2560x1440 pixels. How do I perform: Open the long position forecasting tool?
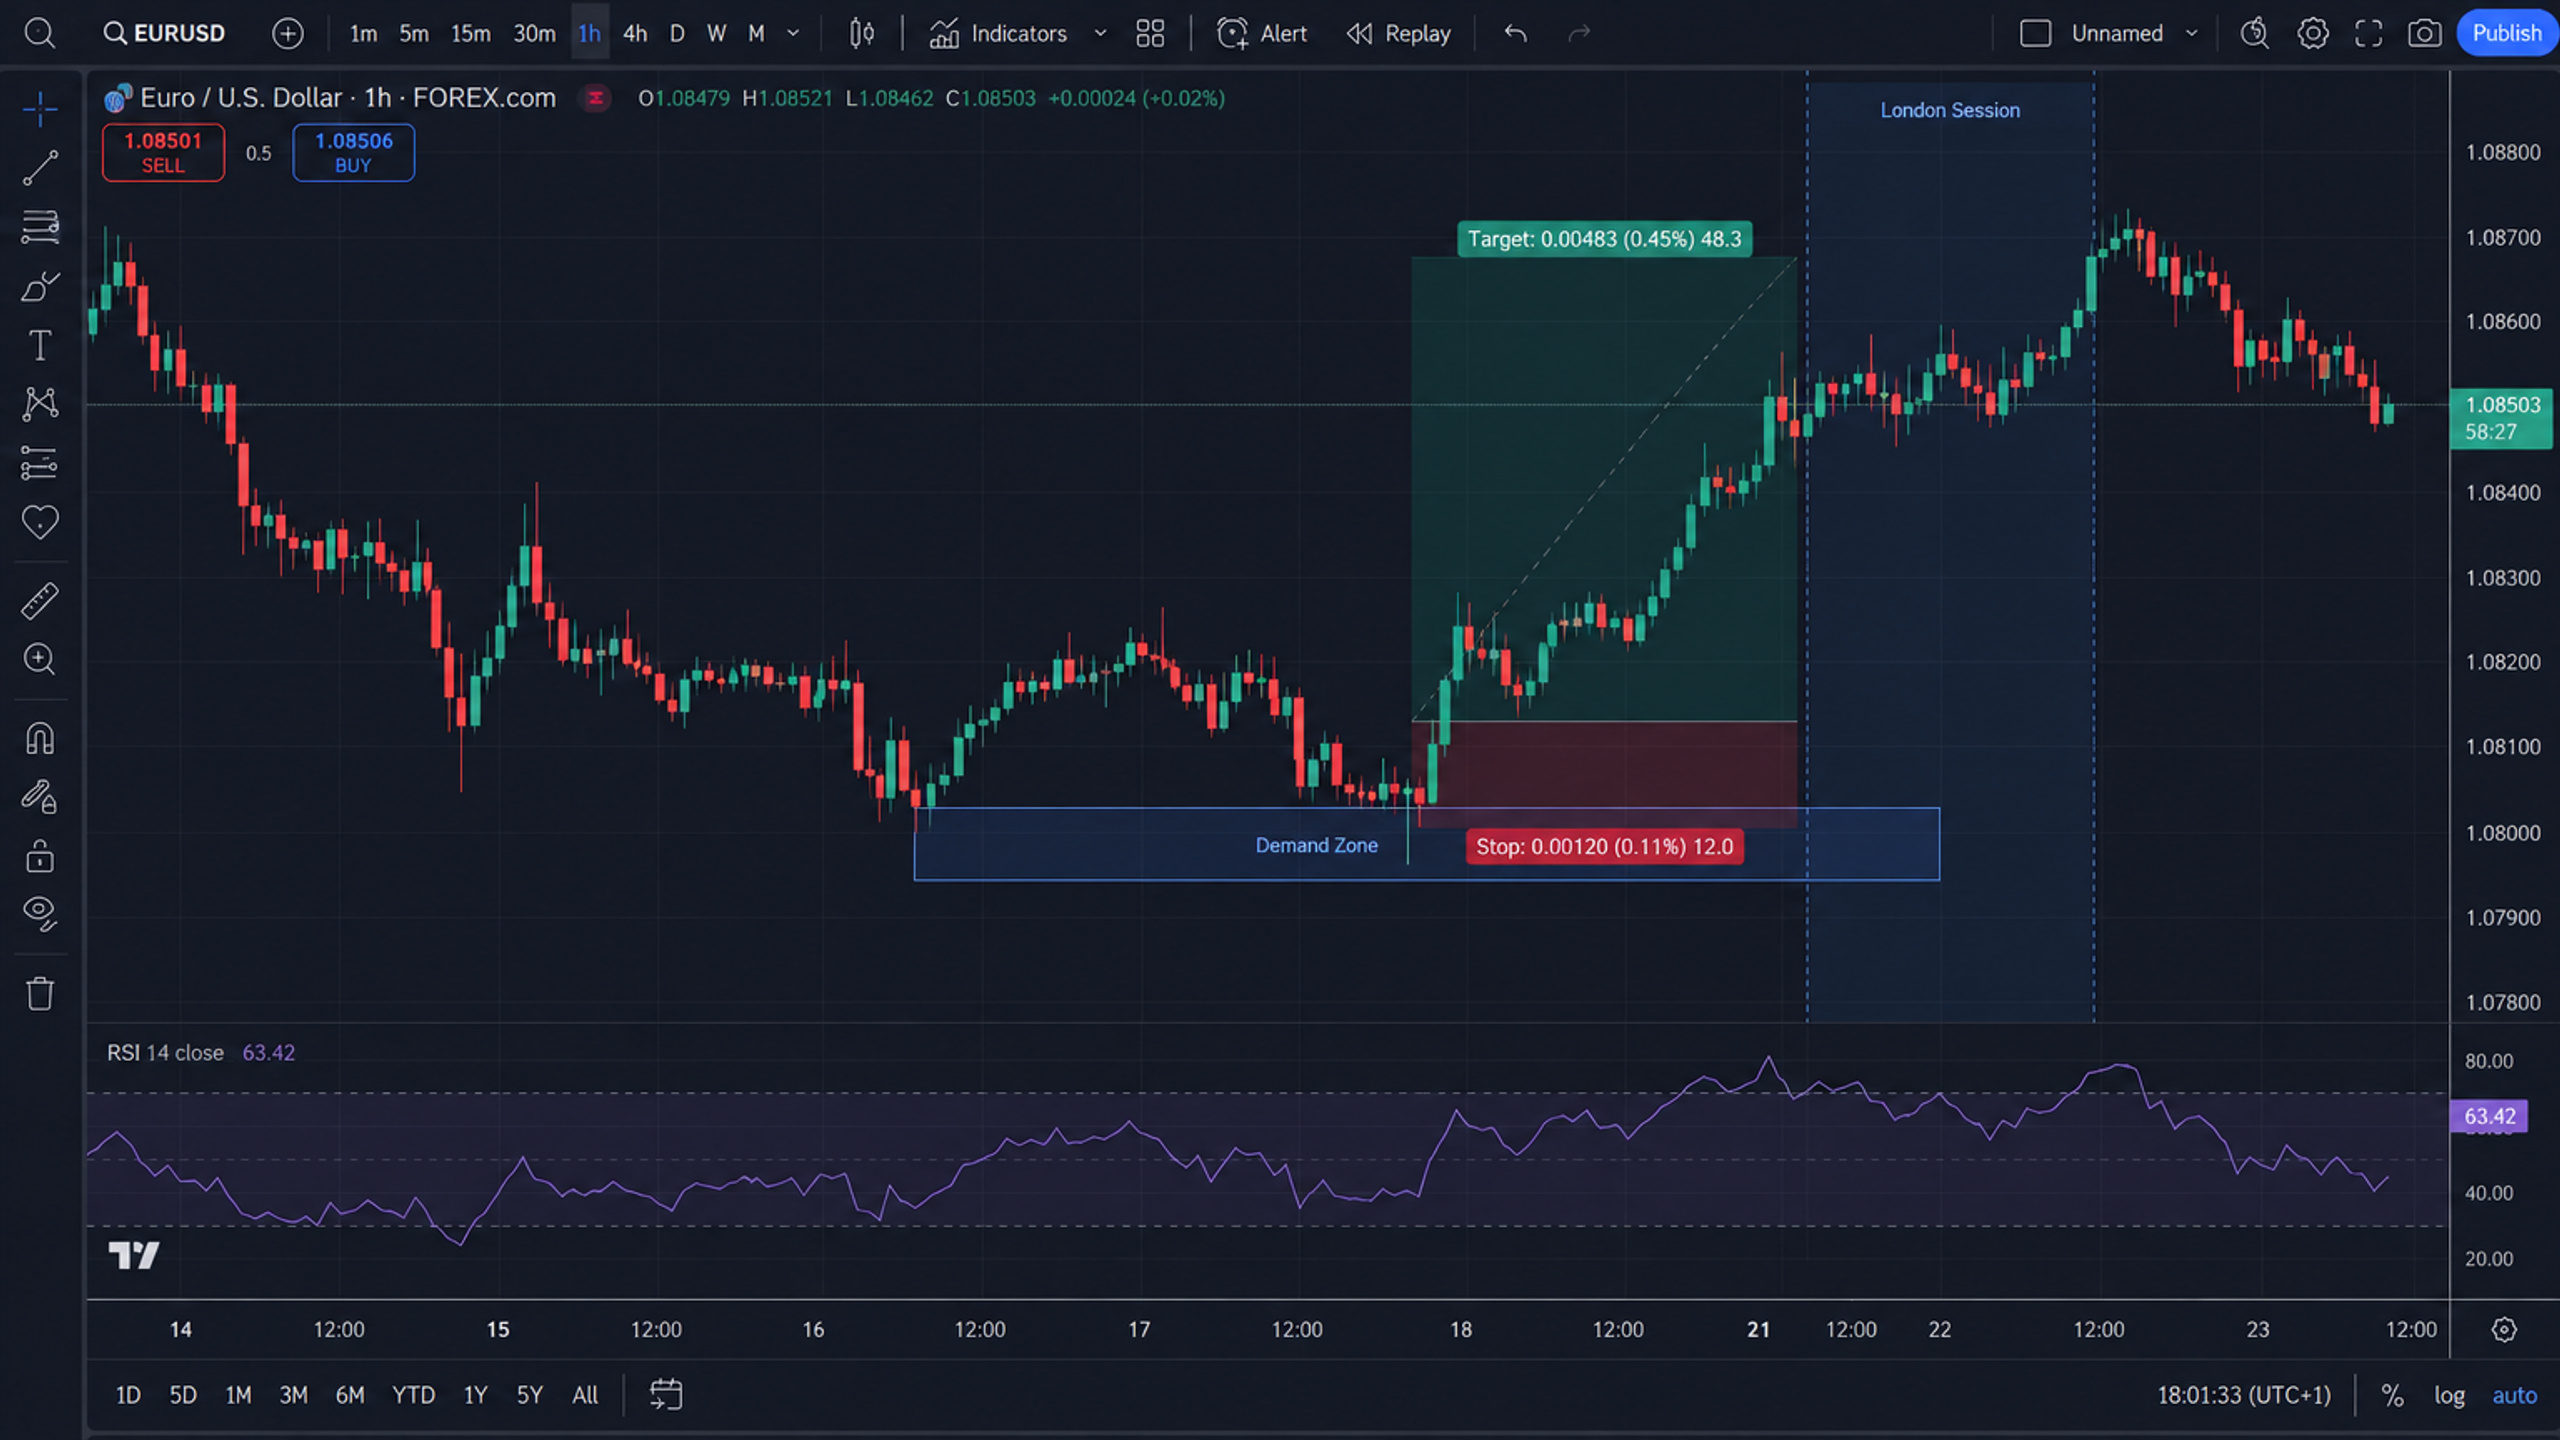pyautogui.click(x=40, y=463)
